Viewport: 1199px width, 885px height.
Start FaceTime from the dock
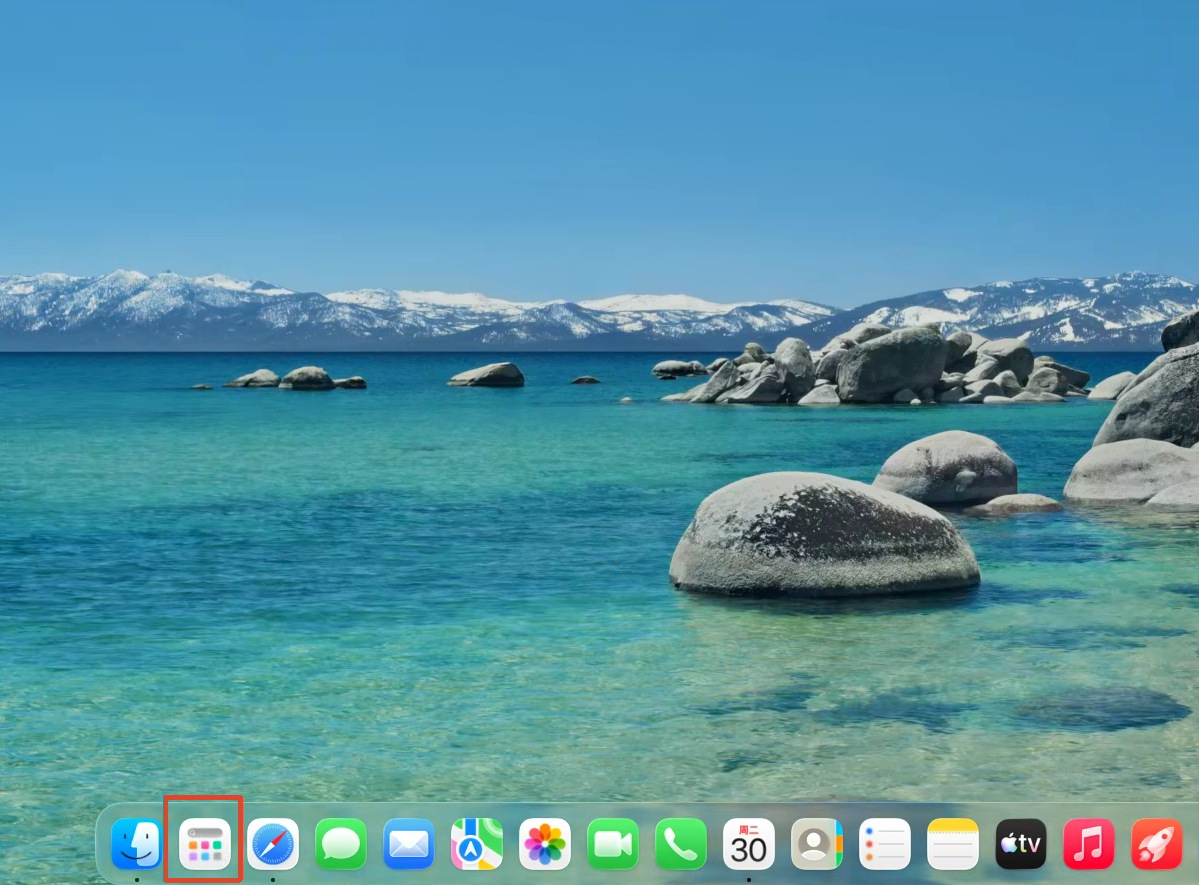coord(612,844)
